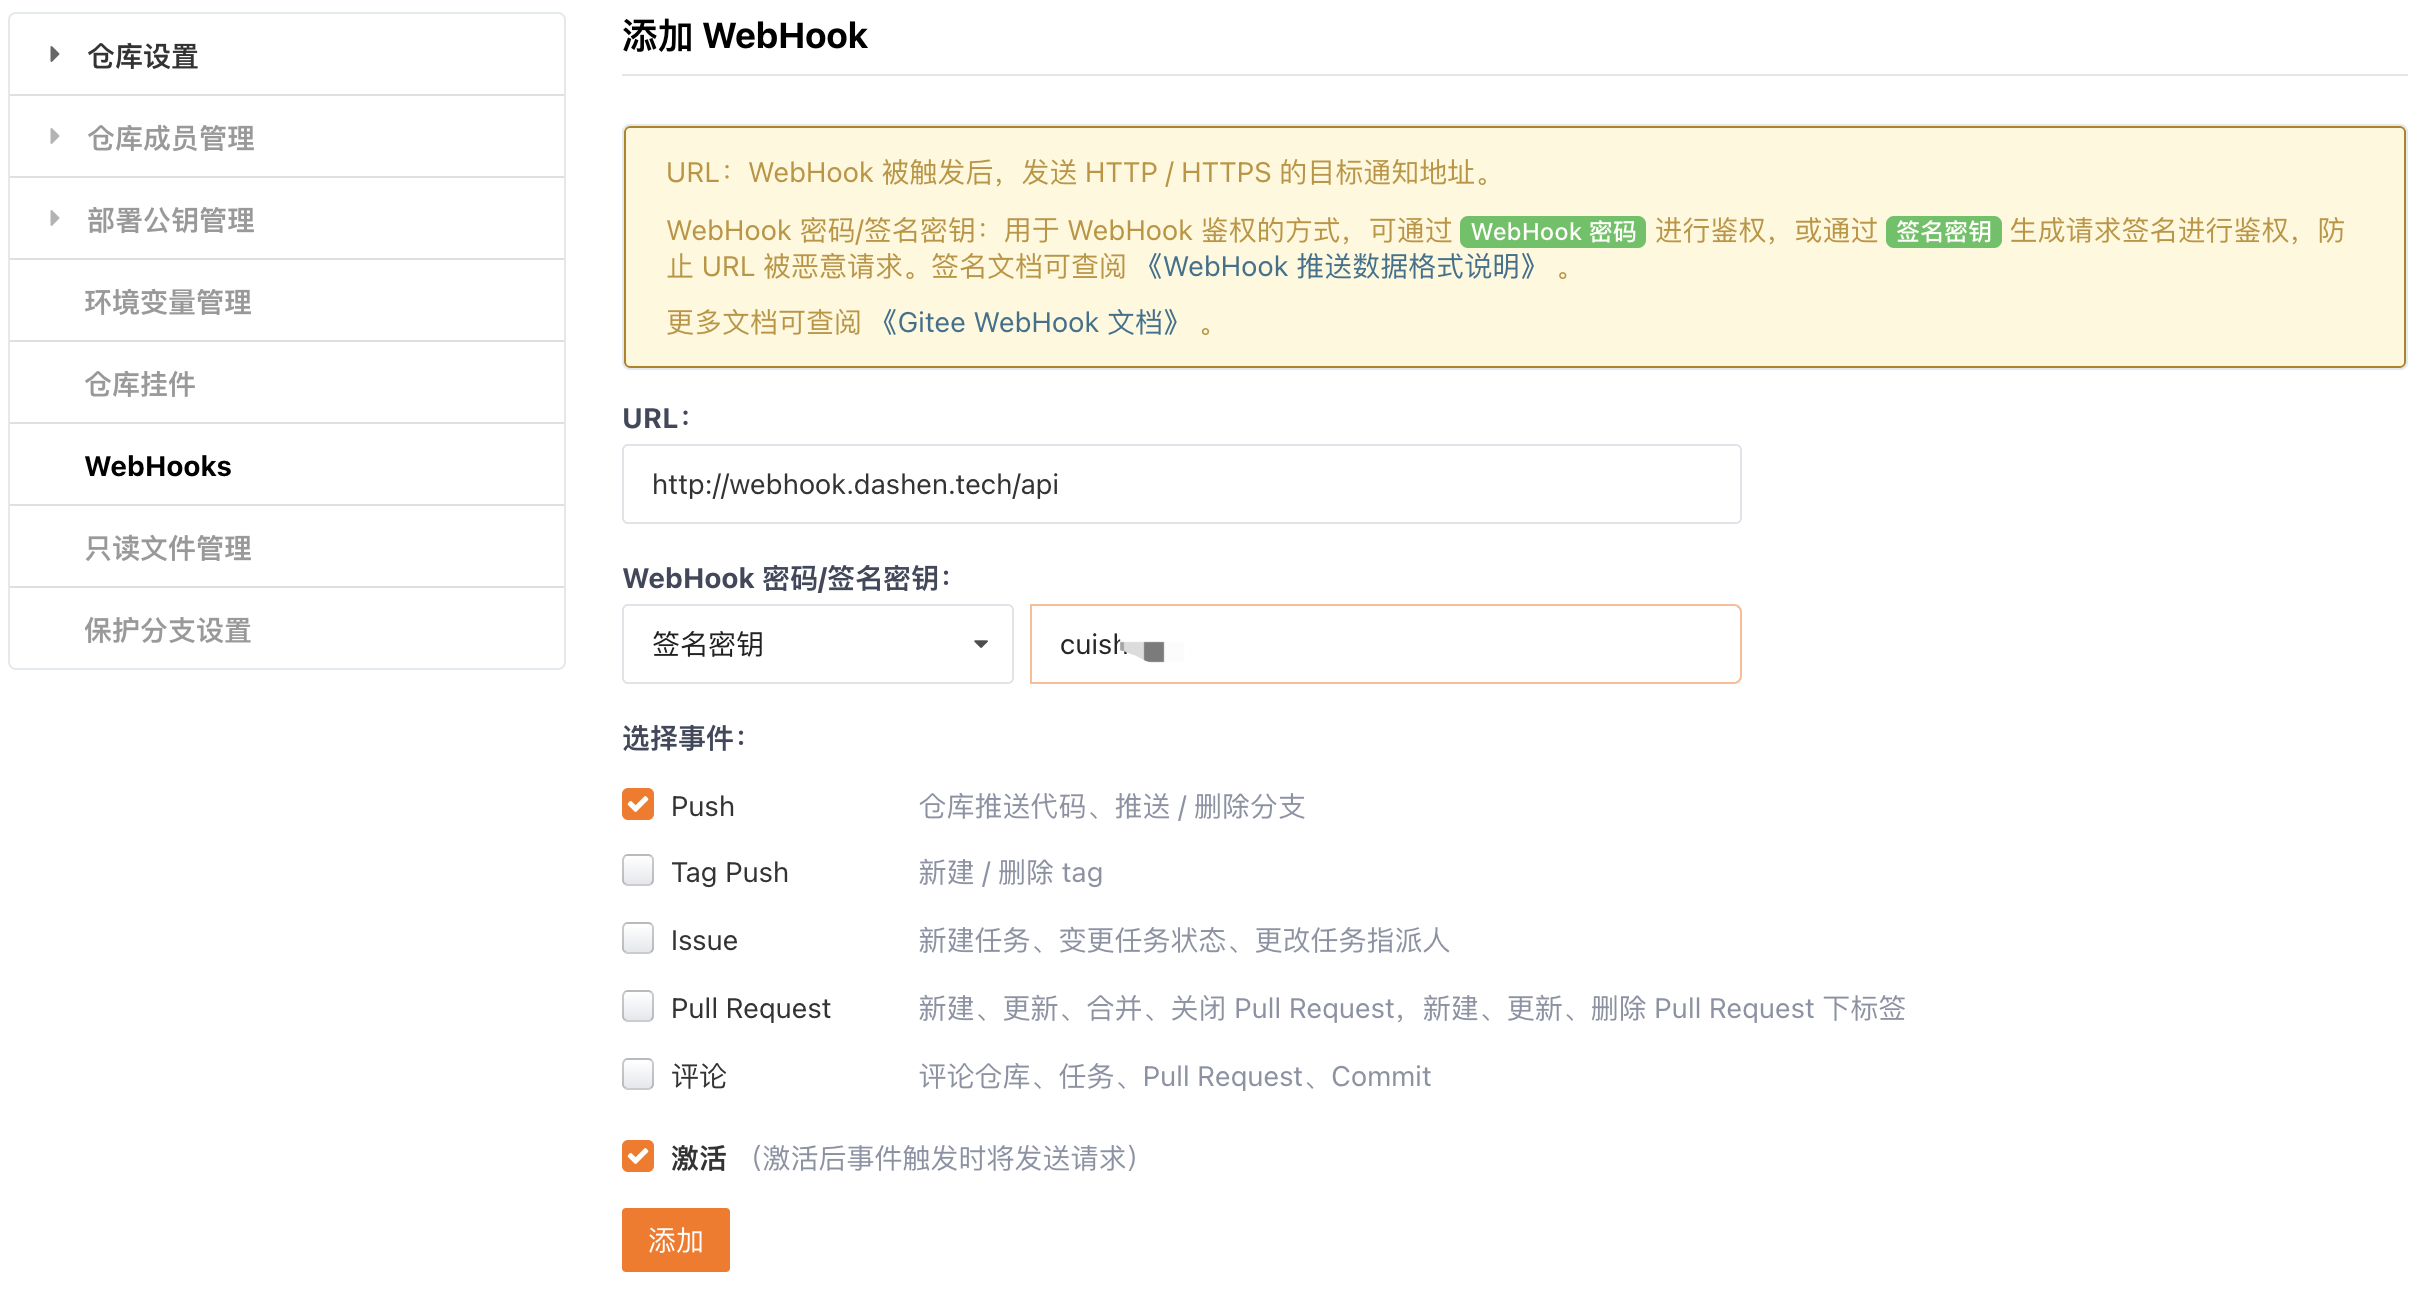Open 《WebHook 推送数据格式说明》 link
Viewport: 2418px width, 1308px height.
[1339, 267]
